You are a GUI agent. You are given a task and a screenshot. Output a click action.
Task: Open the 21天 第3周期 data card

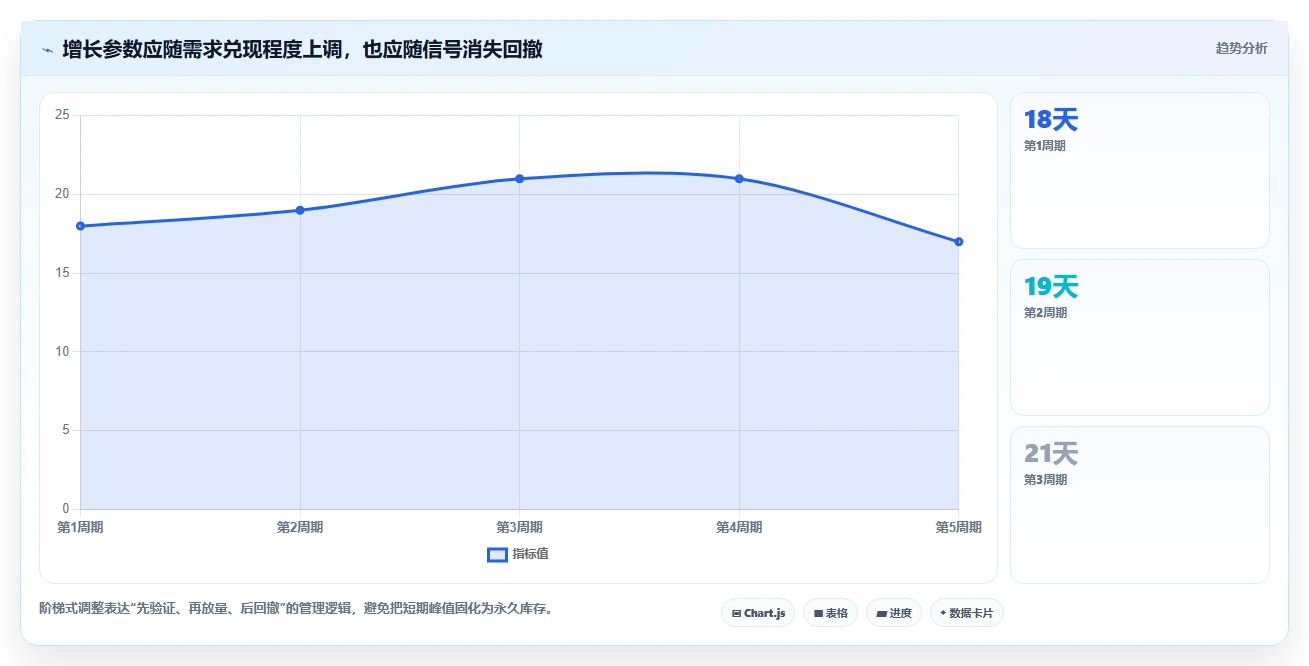pyautogui.click(x=1140, y=504)
